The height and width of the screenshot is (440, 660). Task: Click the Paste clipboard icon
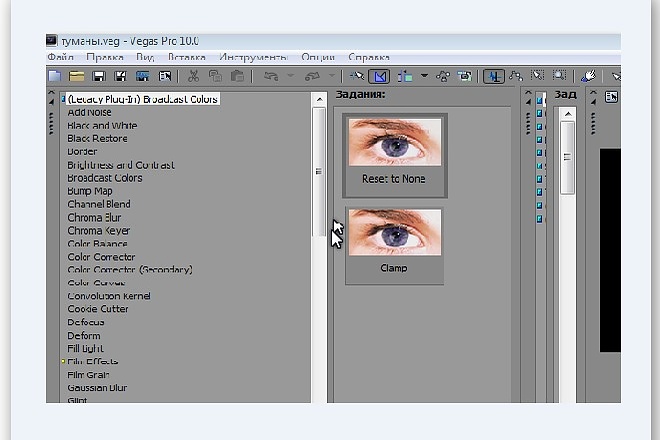[237, 76]
